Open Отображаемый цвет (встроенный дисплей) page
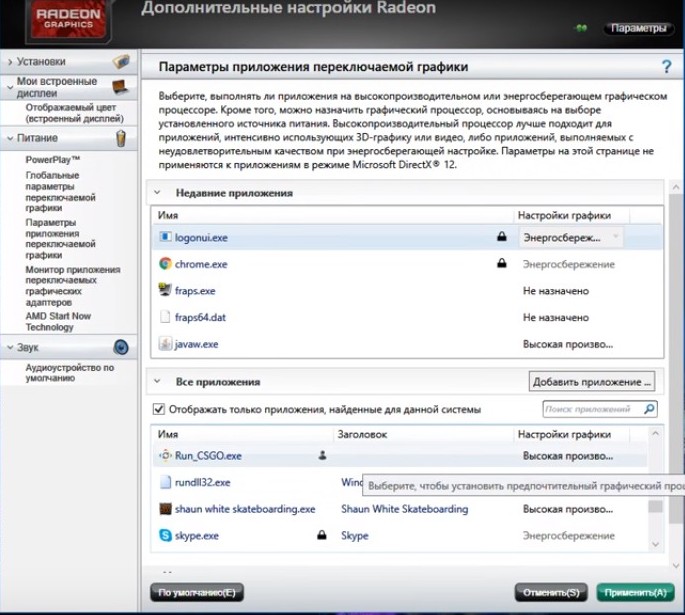 coord(74,113)
